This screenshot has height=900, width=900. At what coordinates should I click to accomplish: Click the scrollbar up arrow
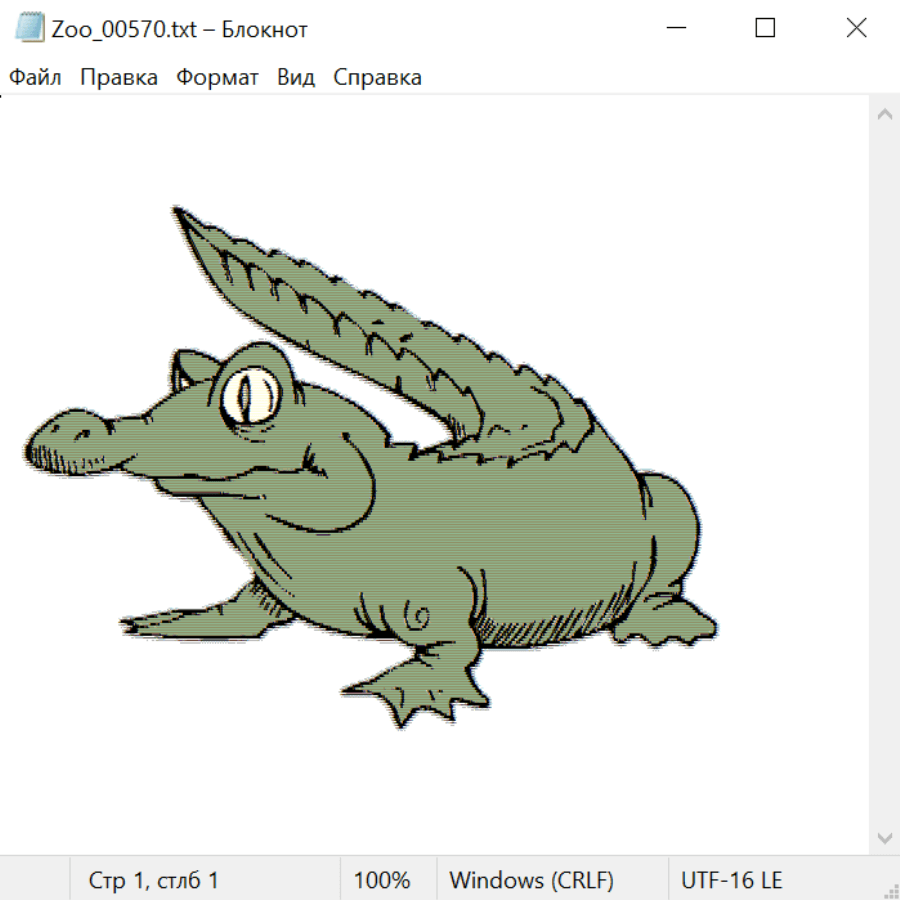tap(884, 115)
